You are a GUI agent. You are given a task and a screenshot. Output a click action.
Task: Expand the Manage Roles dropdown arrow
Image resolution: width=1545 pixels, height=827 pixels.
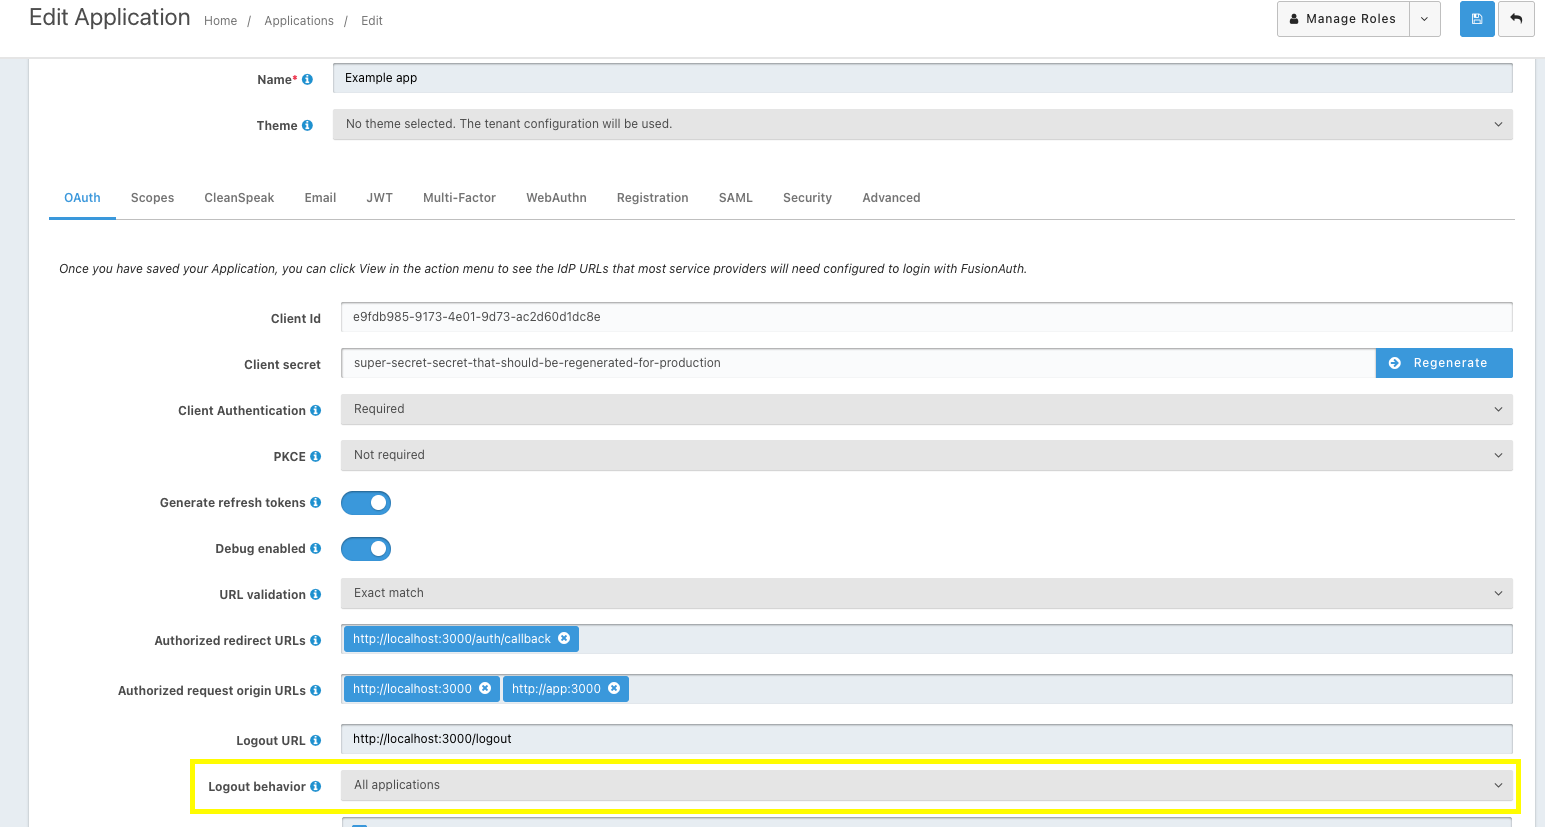1424,19
